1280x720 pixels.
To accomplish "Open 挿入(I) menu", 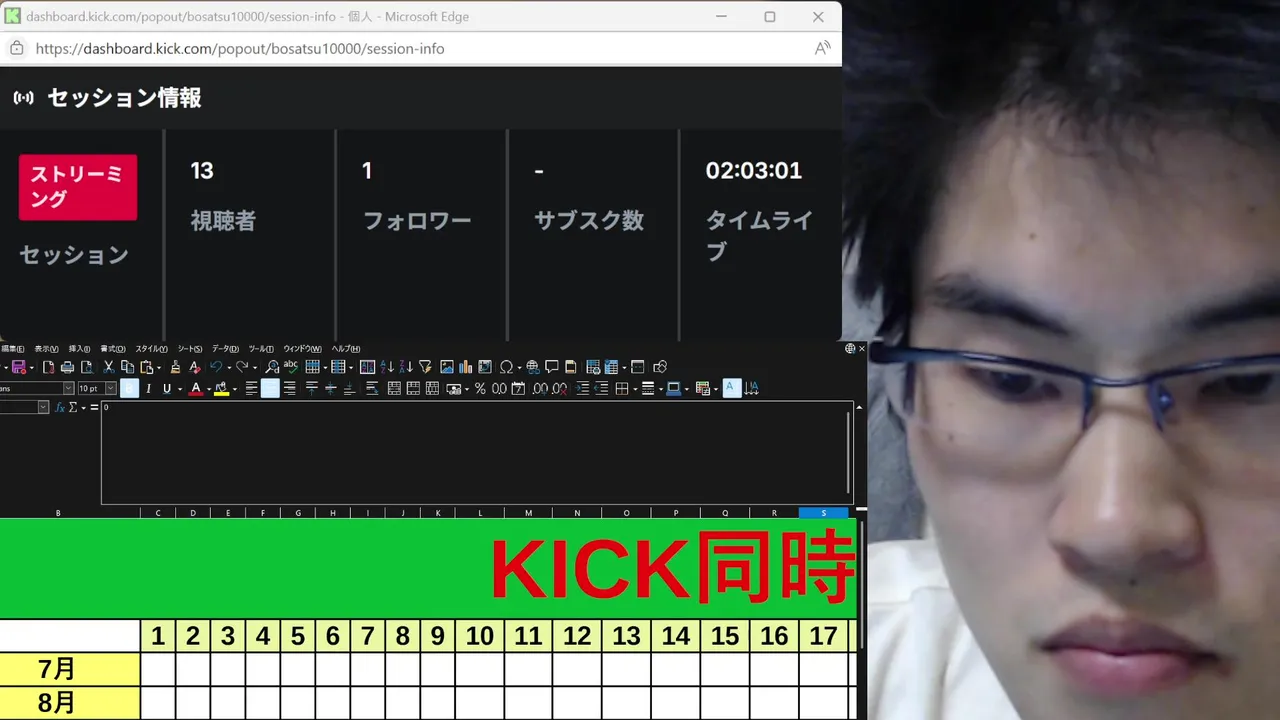I will tap(80, 349).
